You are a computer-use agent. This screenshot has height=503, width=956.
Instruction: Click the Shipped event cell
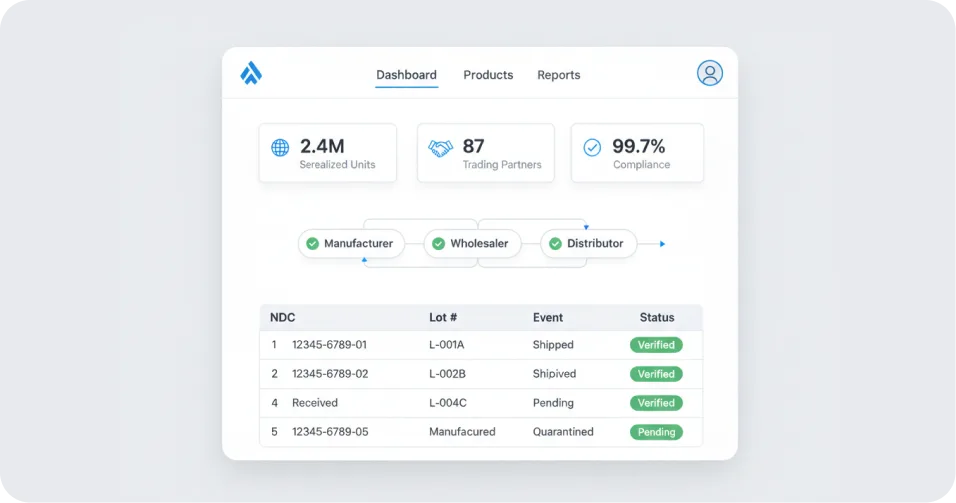tap(553, 345)
